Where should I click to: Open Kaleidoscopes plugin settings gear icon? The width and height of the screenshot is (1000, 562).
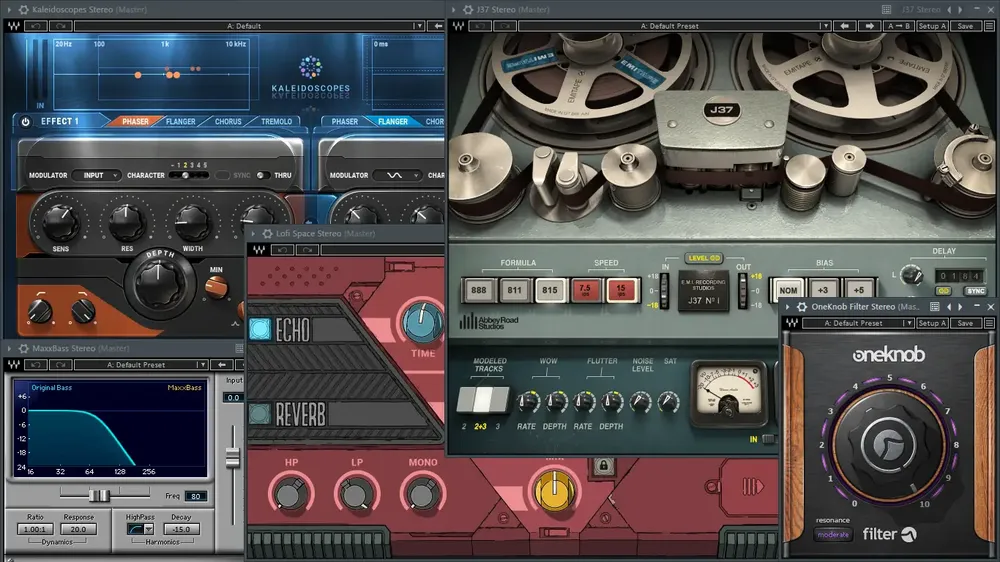coord(24,10)
